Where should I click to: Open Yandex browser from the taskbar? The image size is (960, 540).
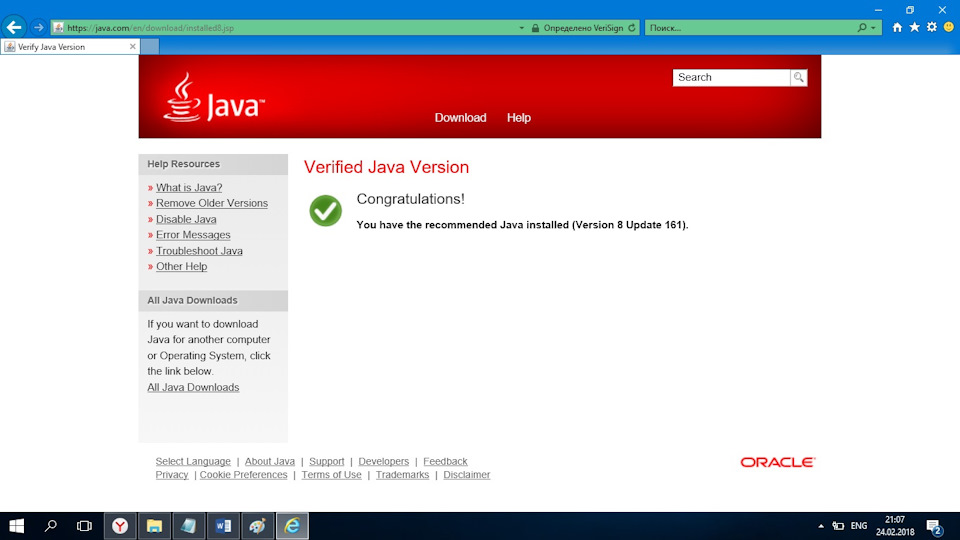click(120, 526)
